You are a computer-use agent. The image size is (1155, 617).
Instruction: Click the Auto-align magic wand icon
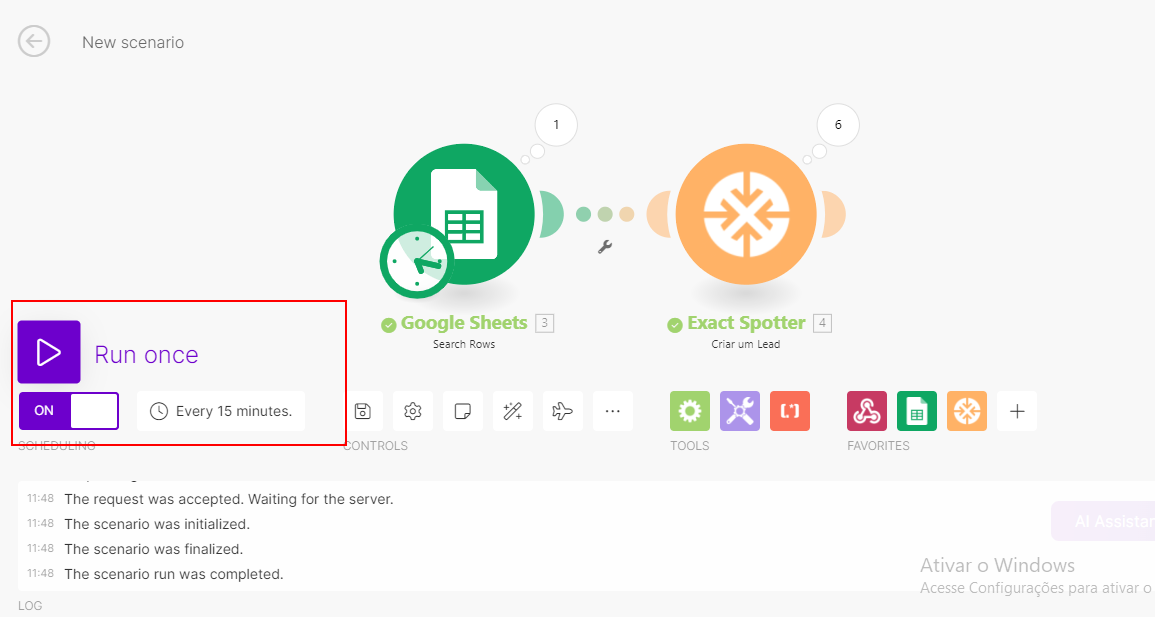(x=513, y=411)
